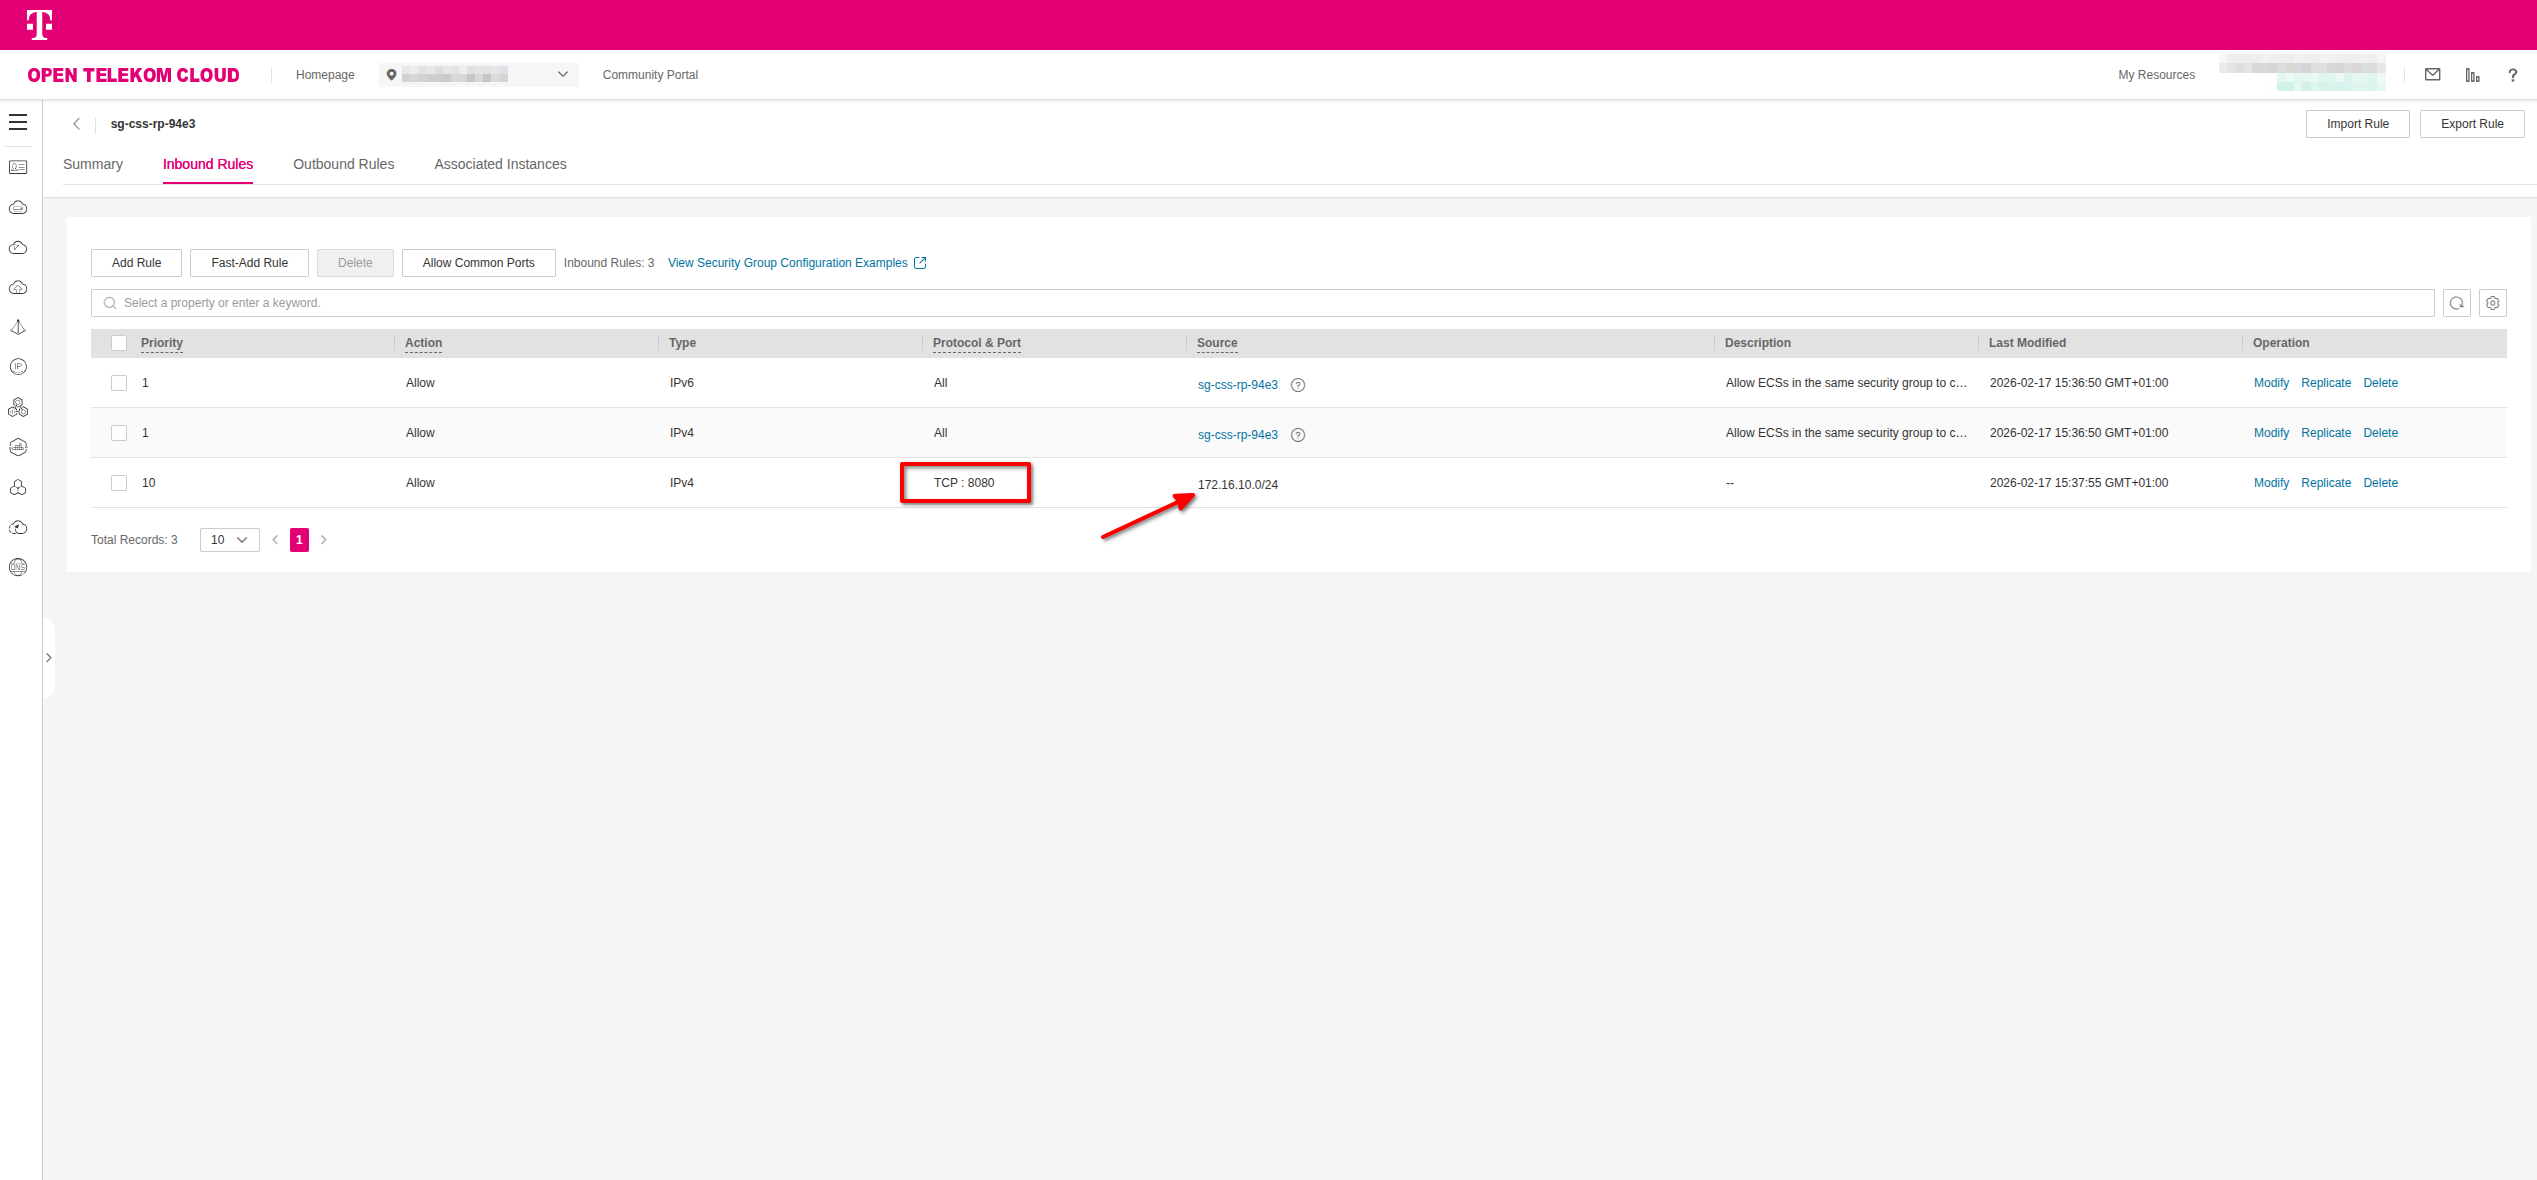This screenshot has width=2537, height=1180.
Task: Click the monitoring chart icon in header
Action: pos(2472,75)
